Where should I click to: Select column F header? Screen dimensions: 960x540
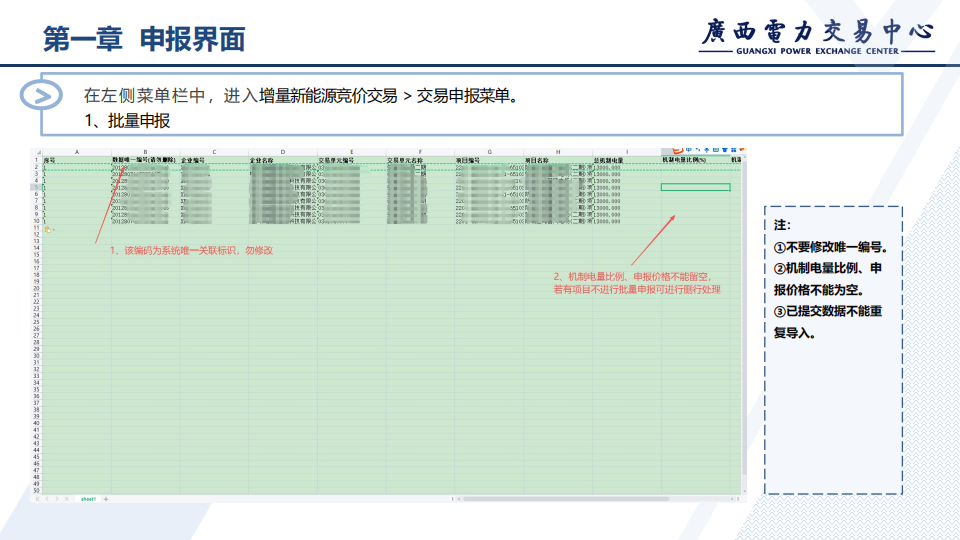coord(420,152)
